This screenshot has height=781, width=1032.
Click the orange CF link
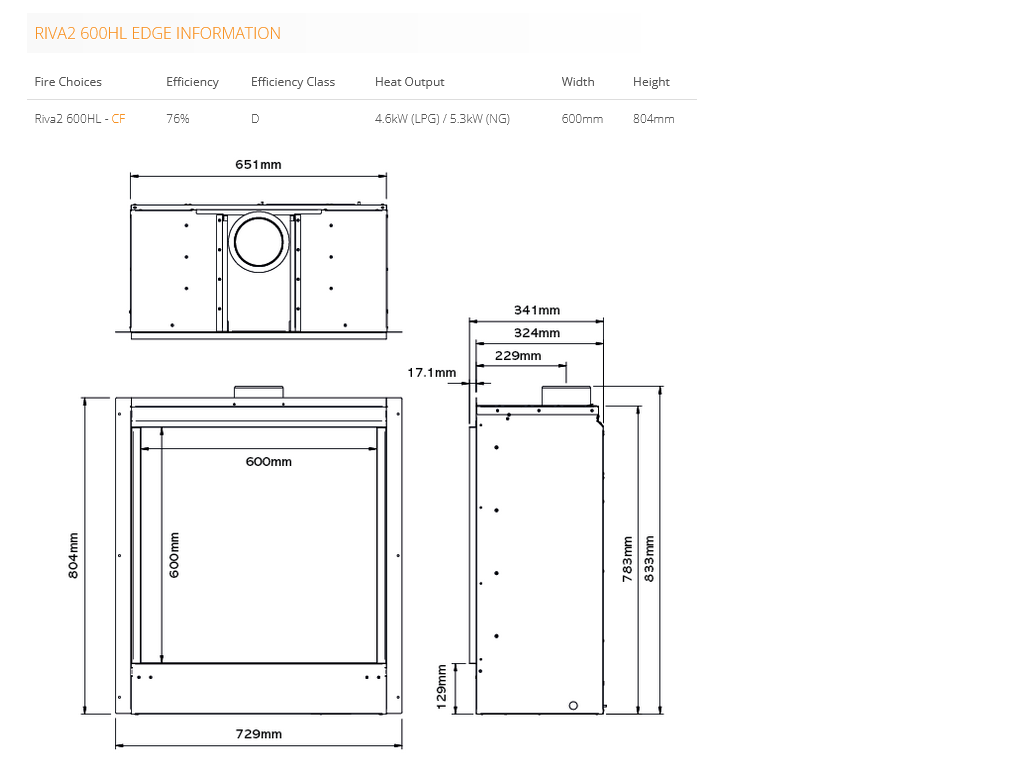click(118, 119)
